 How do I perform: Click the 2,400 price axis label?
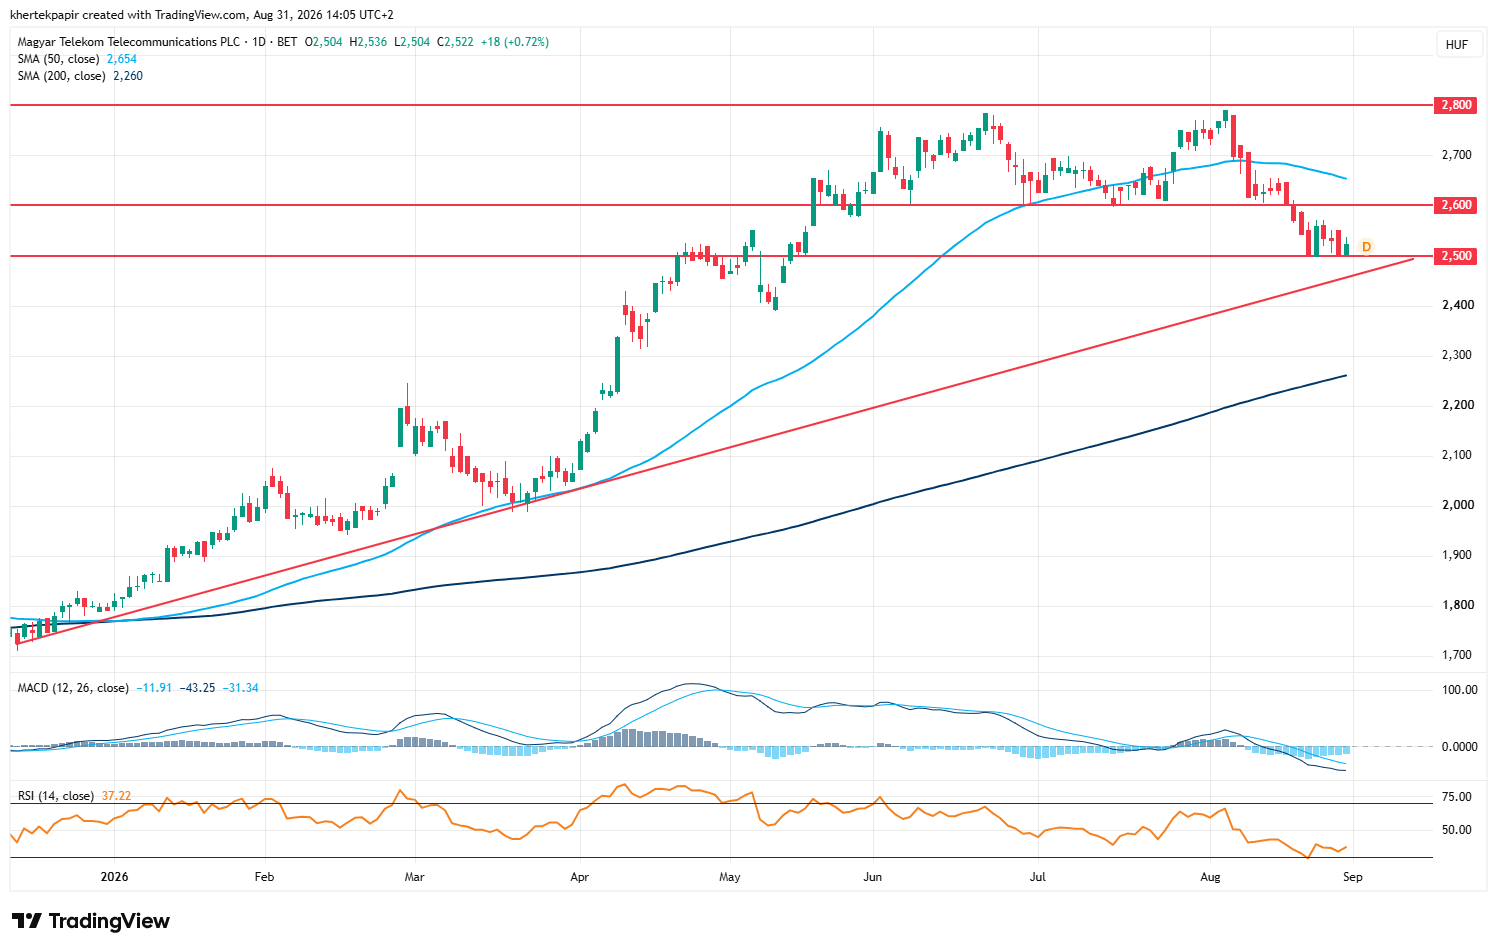[x=1457, y=305]
